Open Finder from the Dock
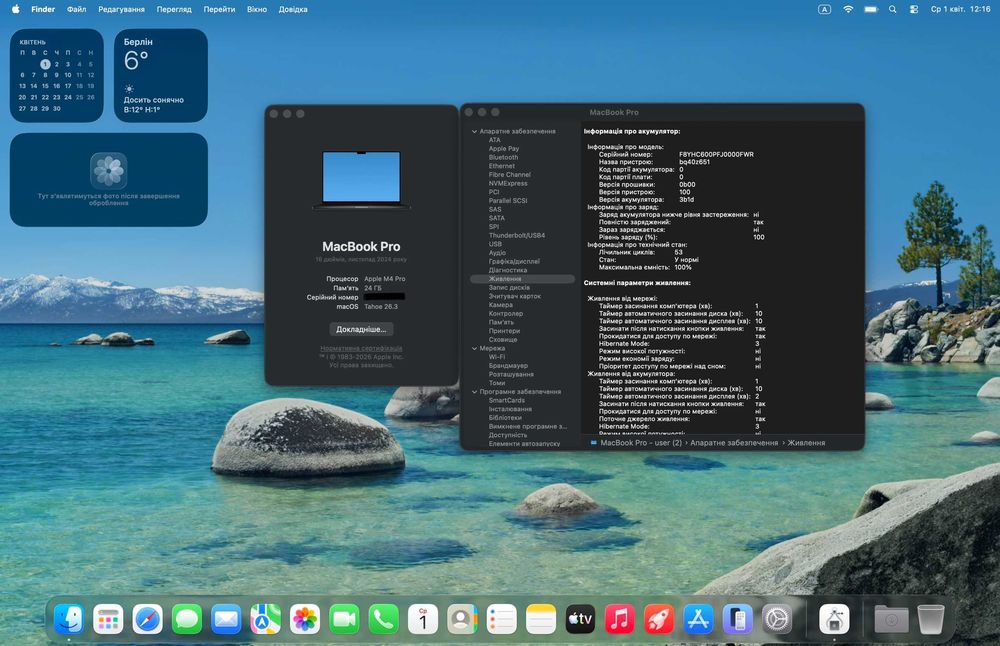Screen dimensions: 1000x646 pos(69,619)
